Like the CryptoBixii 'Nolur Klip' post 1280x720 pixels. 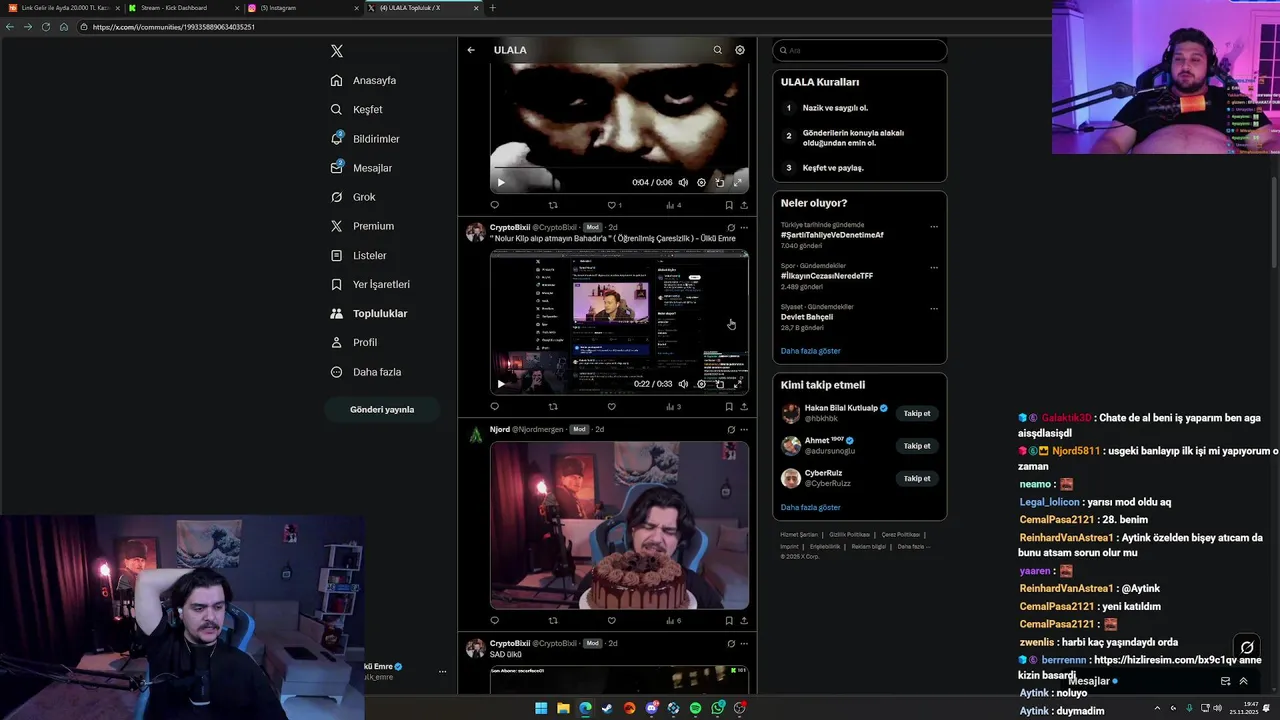coord(611,407)
